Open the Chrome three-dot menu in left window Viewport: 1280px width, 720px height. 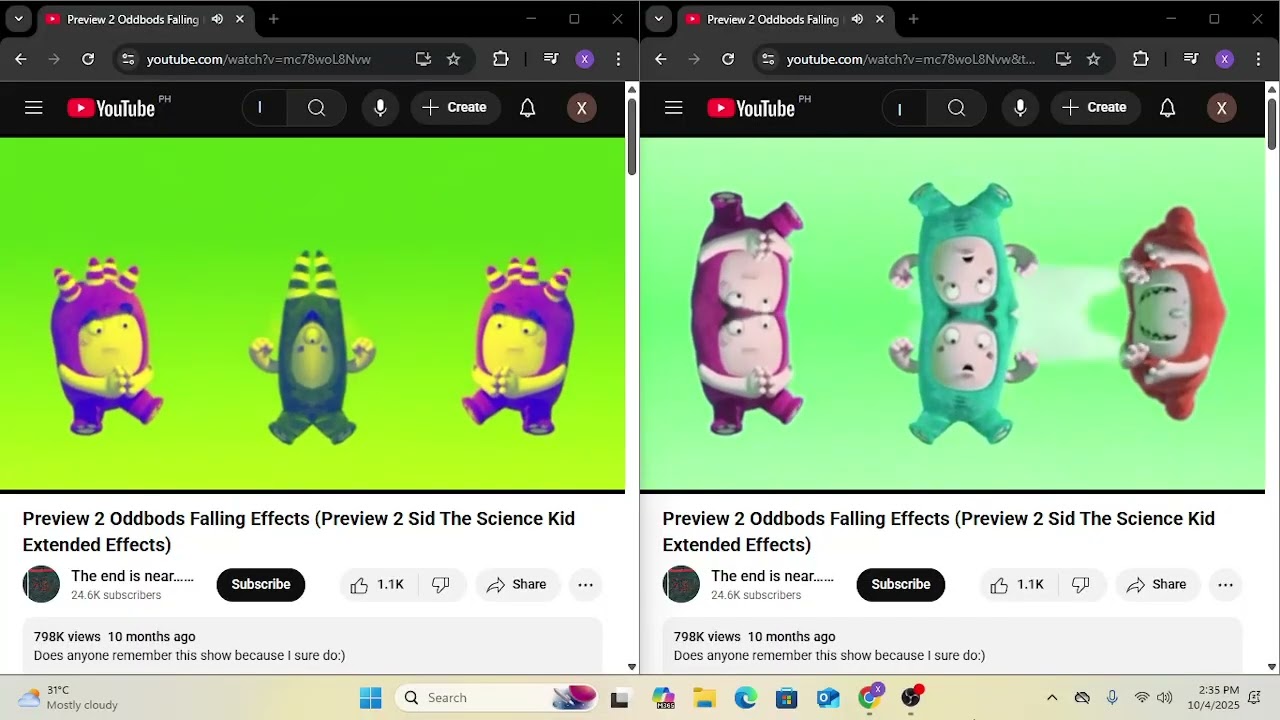[x=619, y=59]
